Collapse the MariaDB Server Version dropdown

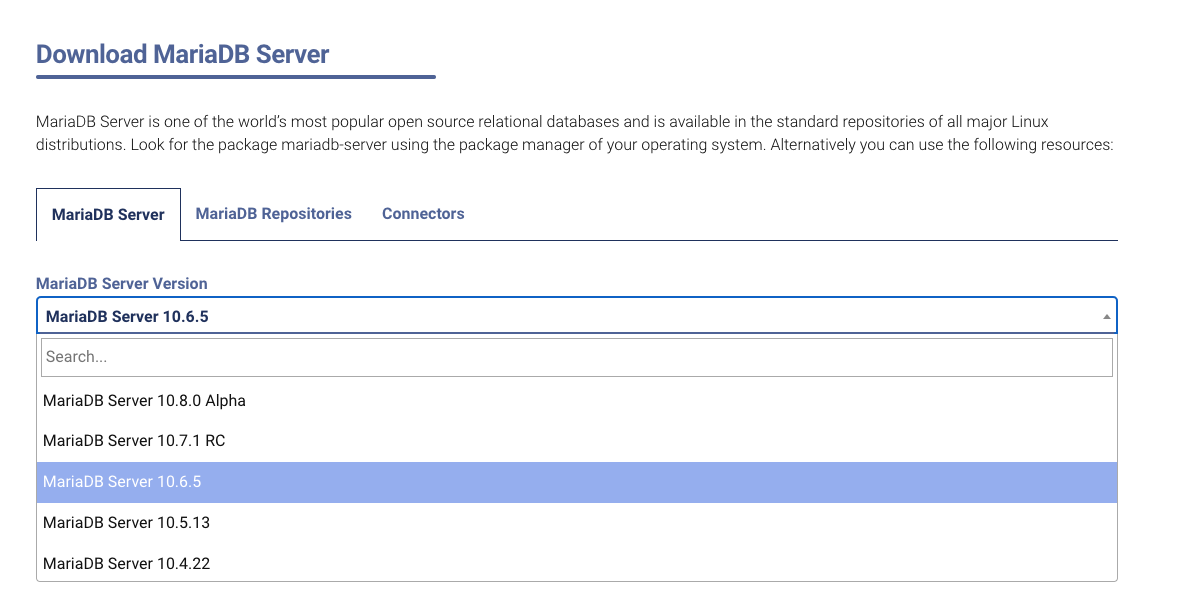(x=576, y=316)
